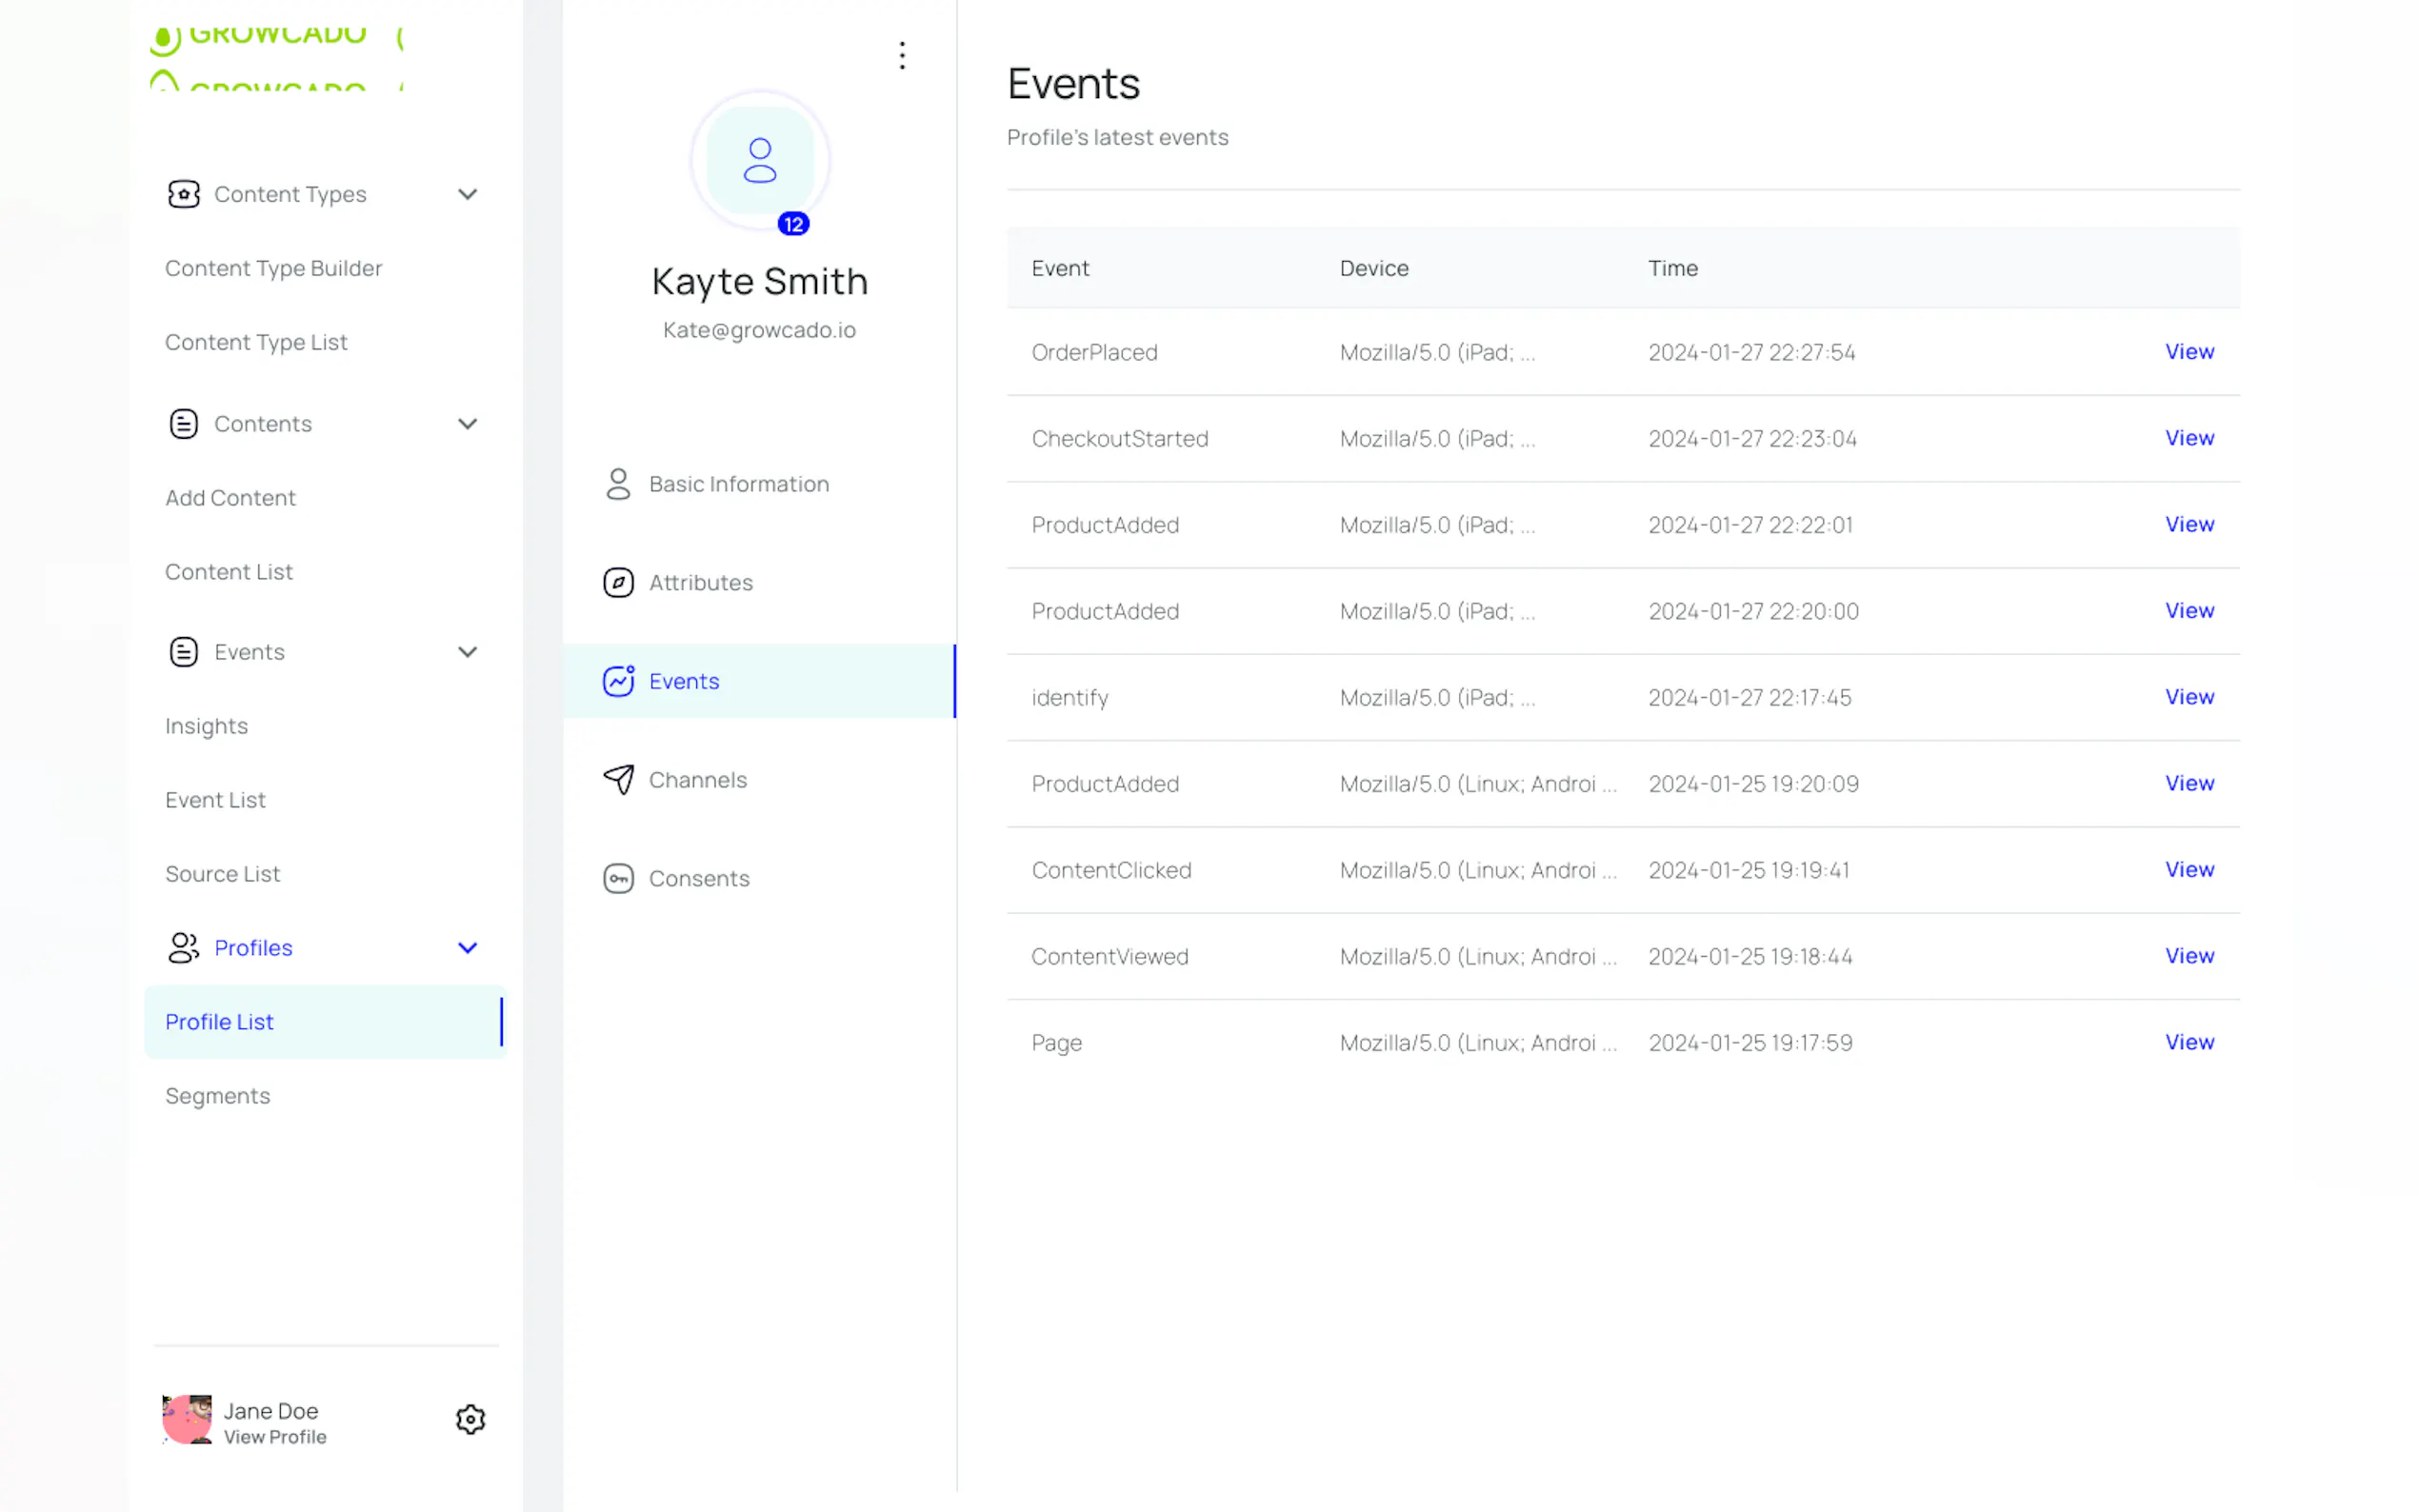Viewport: 2419px width, 1512px height.
Task: Click the Channels paper plane icon
Action: coord(618,780)
